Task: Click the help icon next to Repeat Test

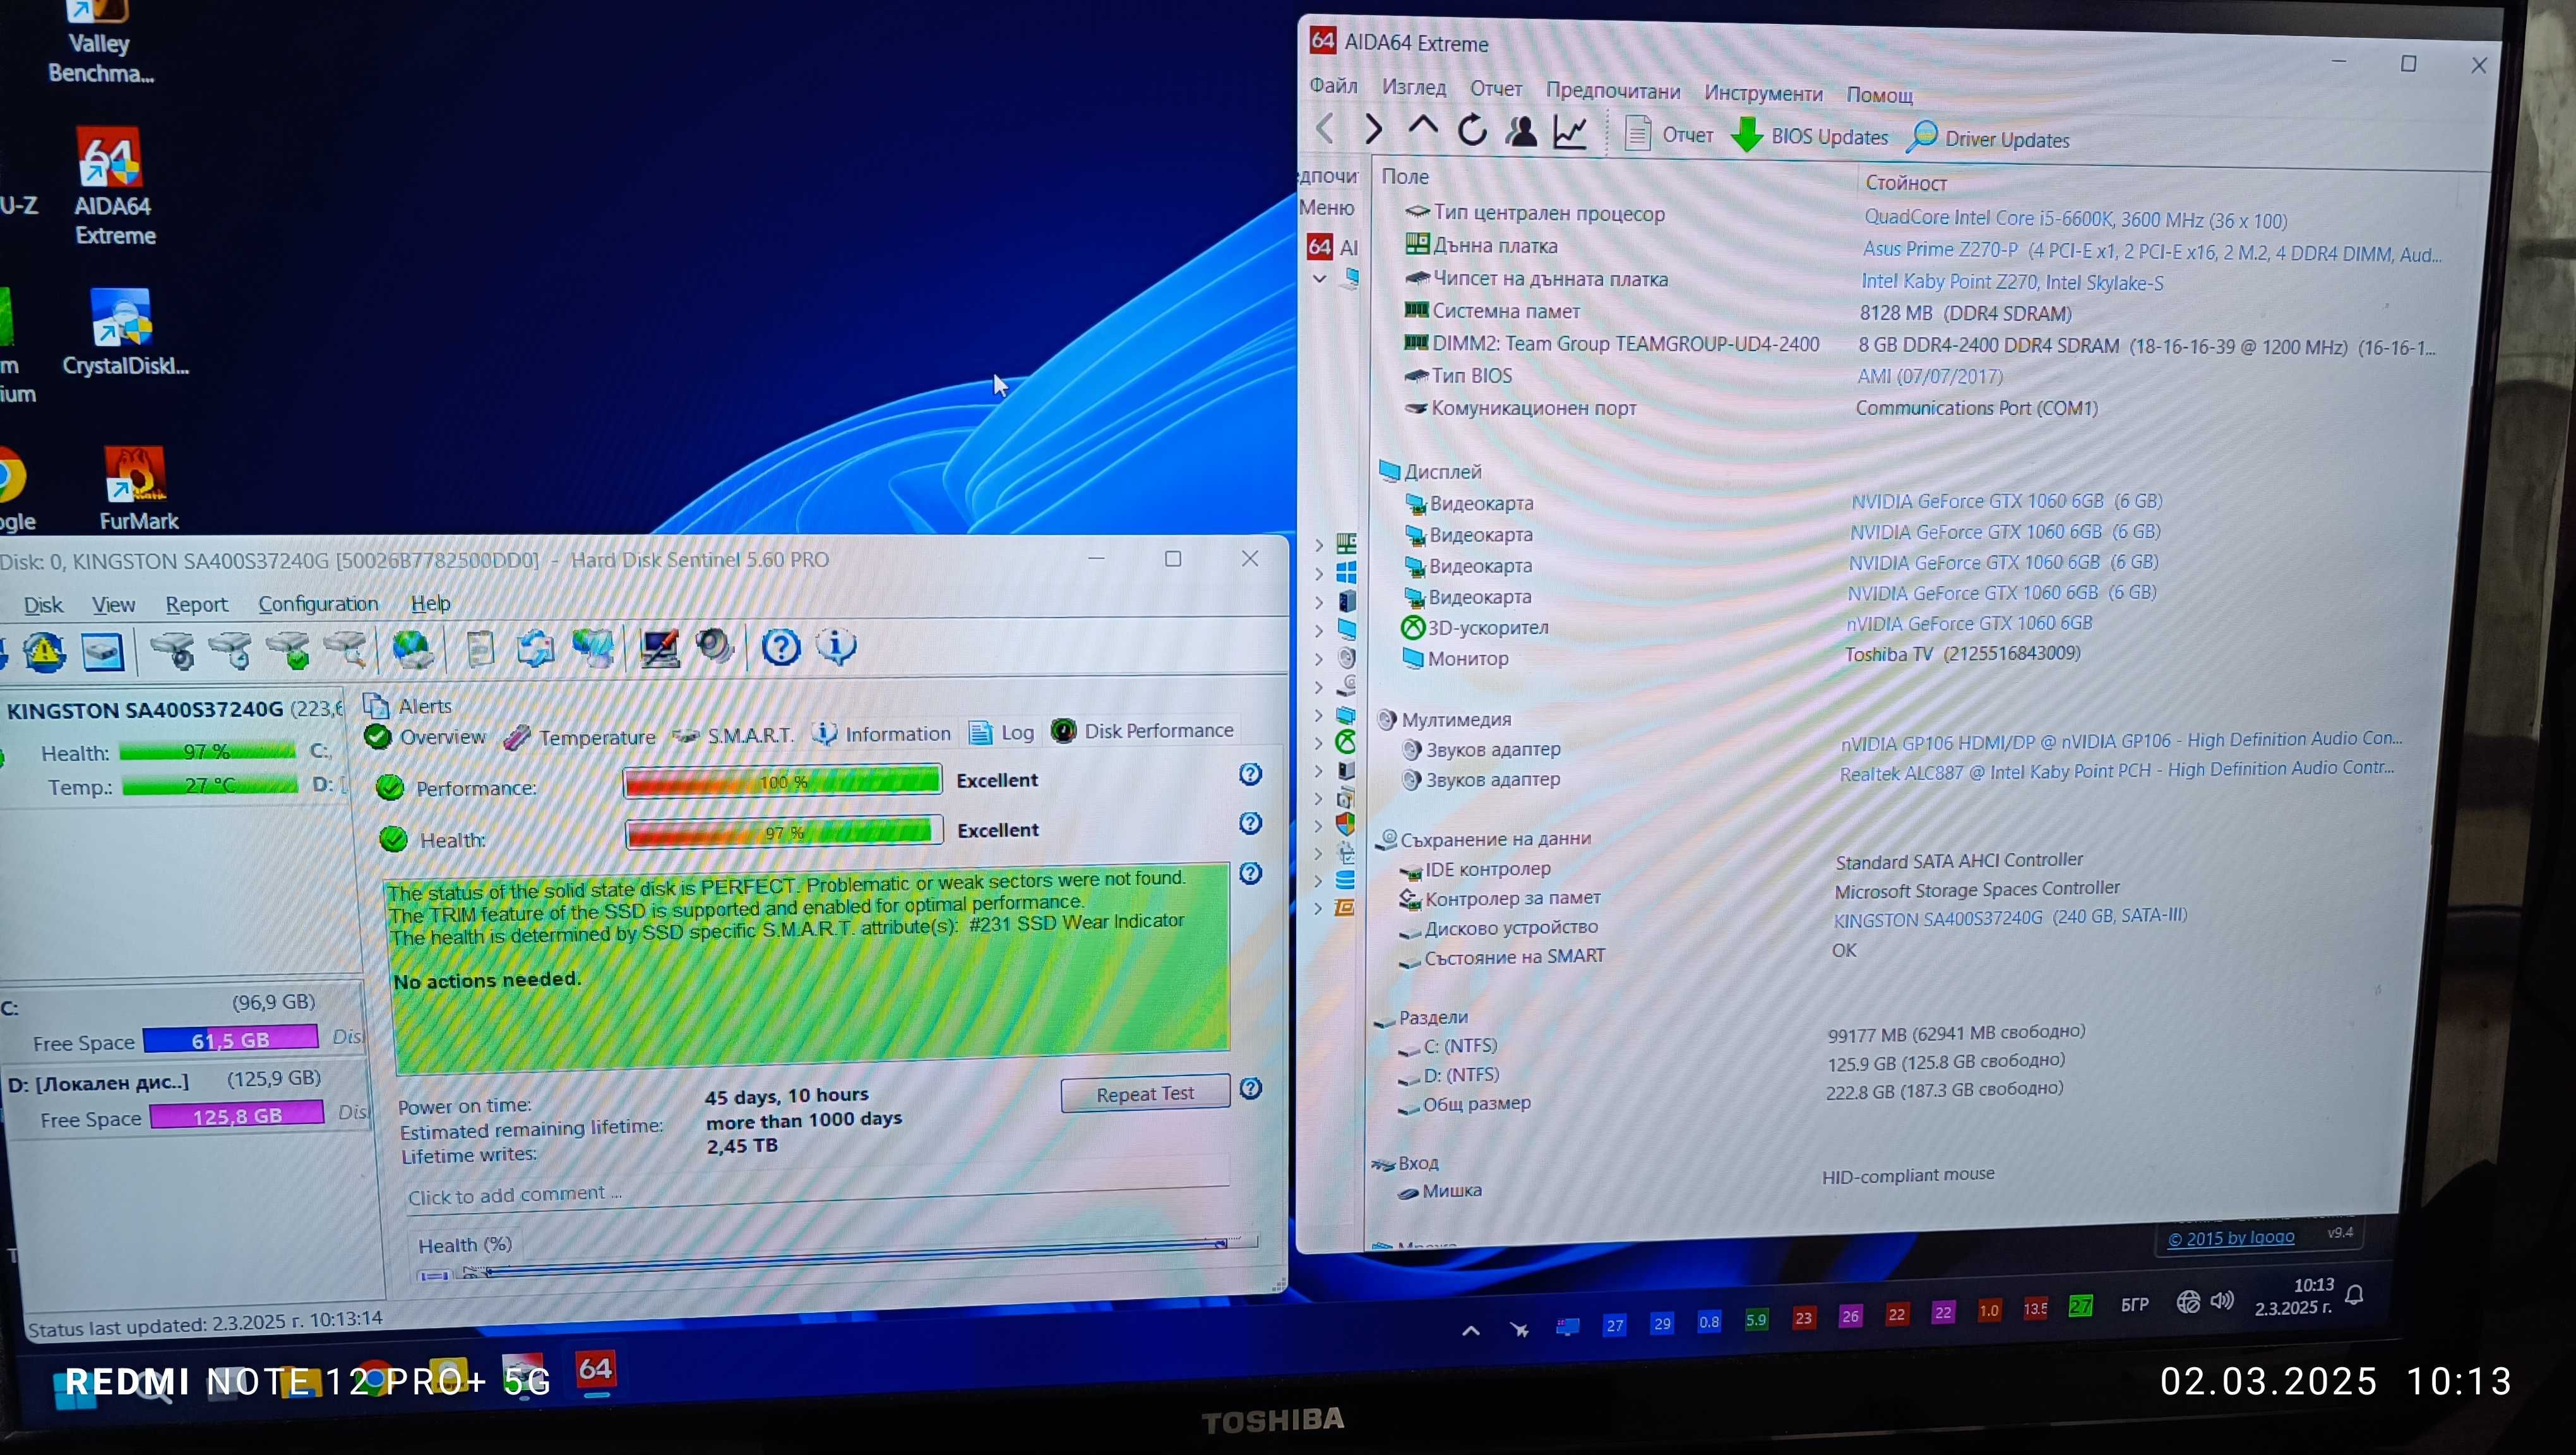Action: coord(1250,1088)
